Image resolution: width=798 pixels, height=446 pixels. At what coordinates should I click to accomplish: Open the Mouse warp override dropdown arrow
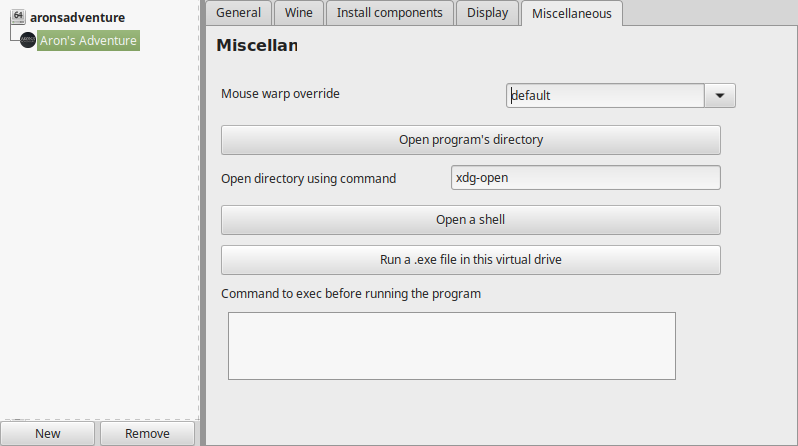(720, 95)
